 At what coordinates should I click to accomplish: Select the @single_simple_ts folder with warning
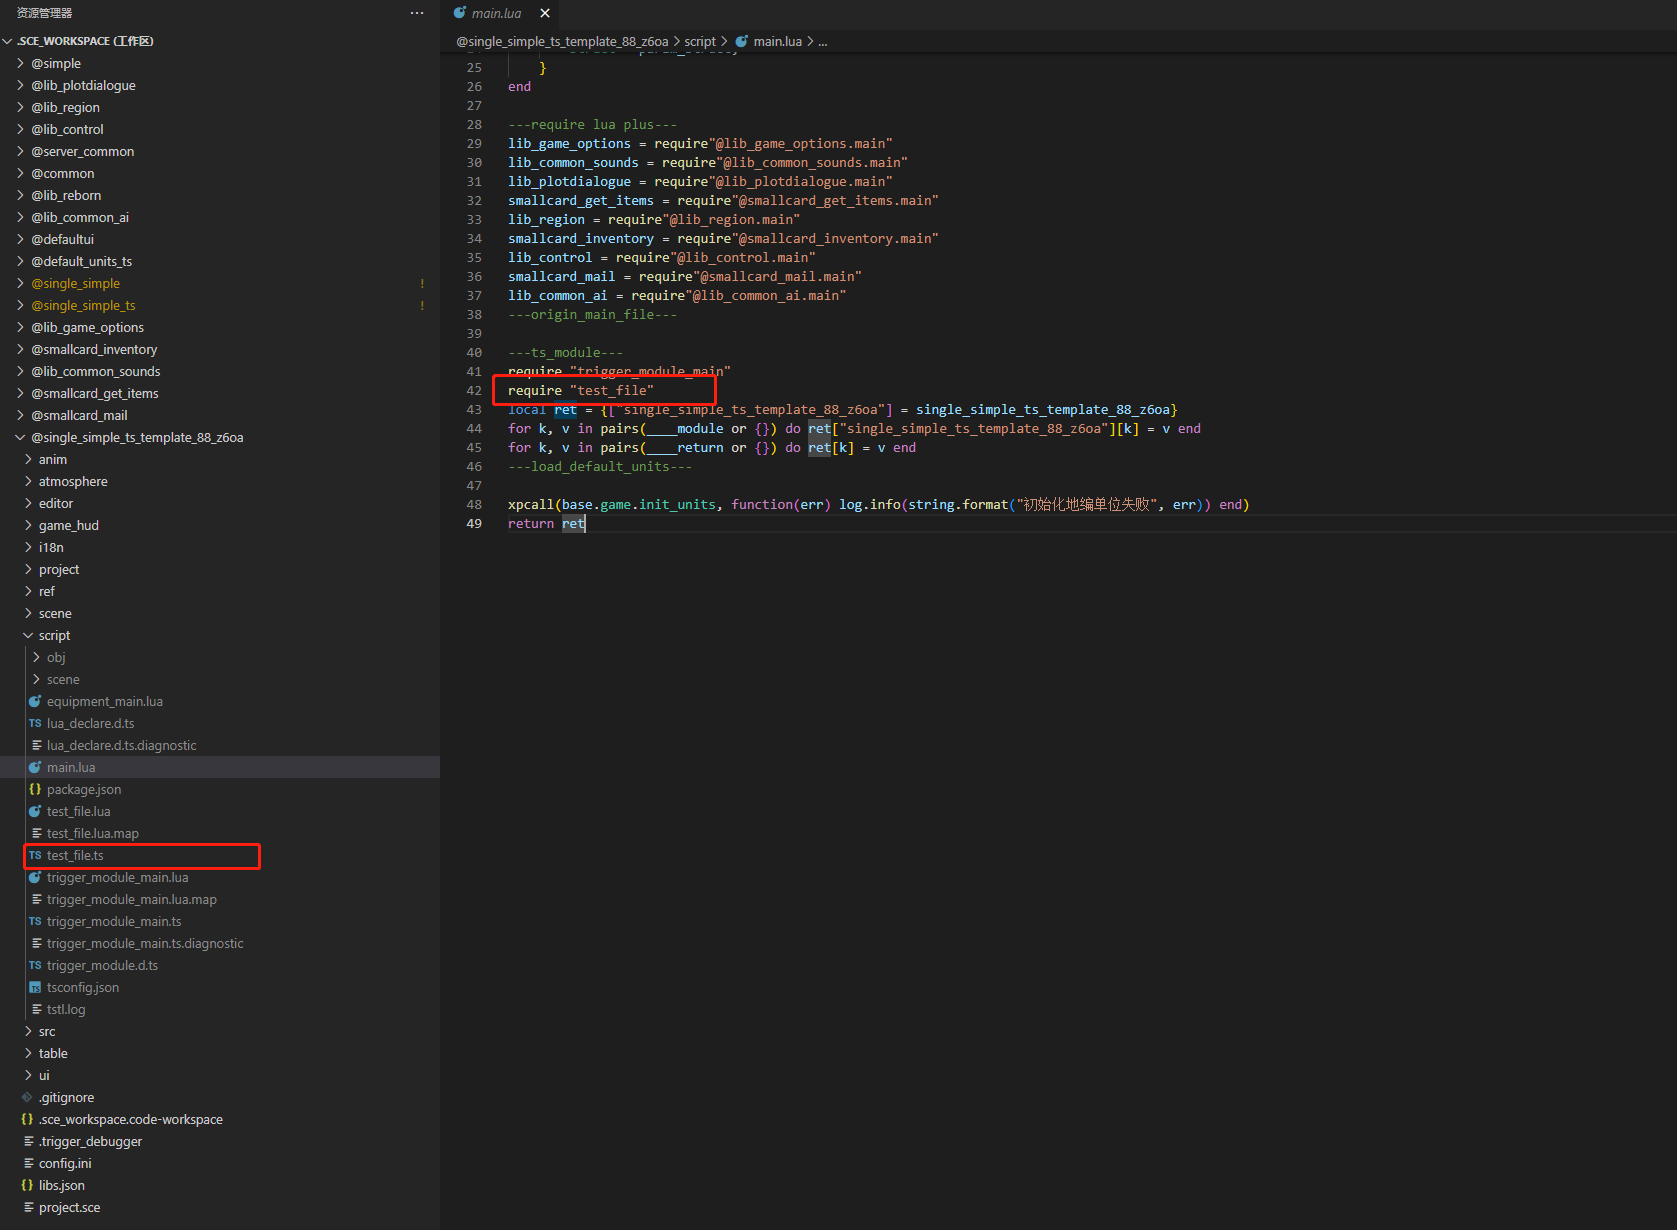point(83,305)
